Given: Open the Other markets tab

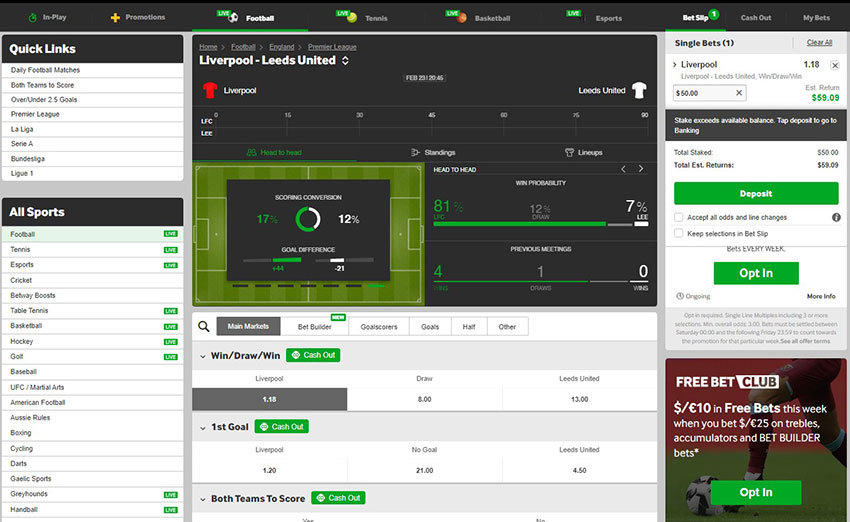Looking at the screenshot, I should pyautogui.click(x=507, y=326).
